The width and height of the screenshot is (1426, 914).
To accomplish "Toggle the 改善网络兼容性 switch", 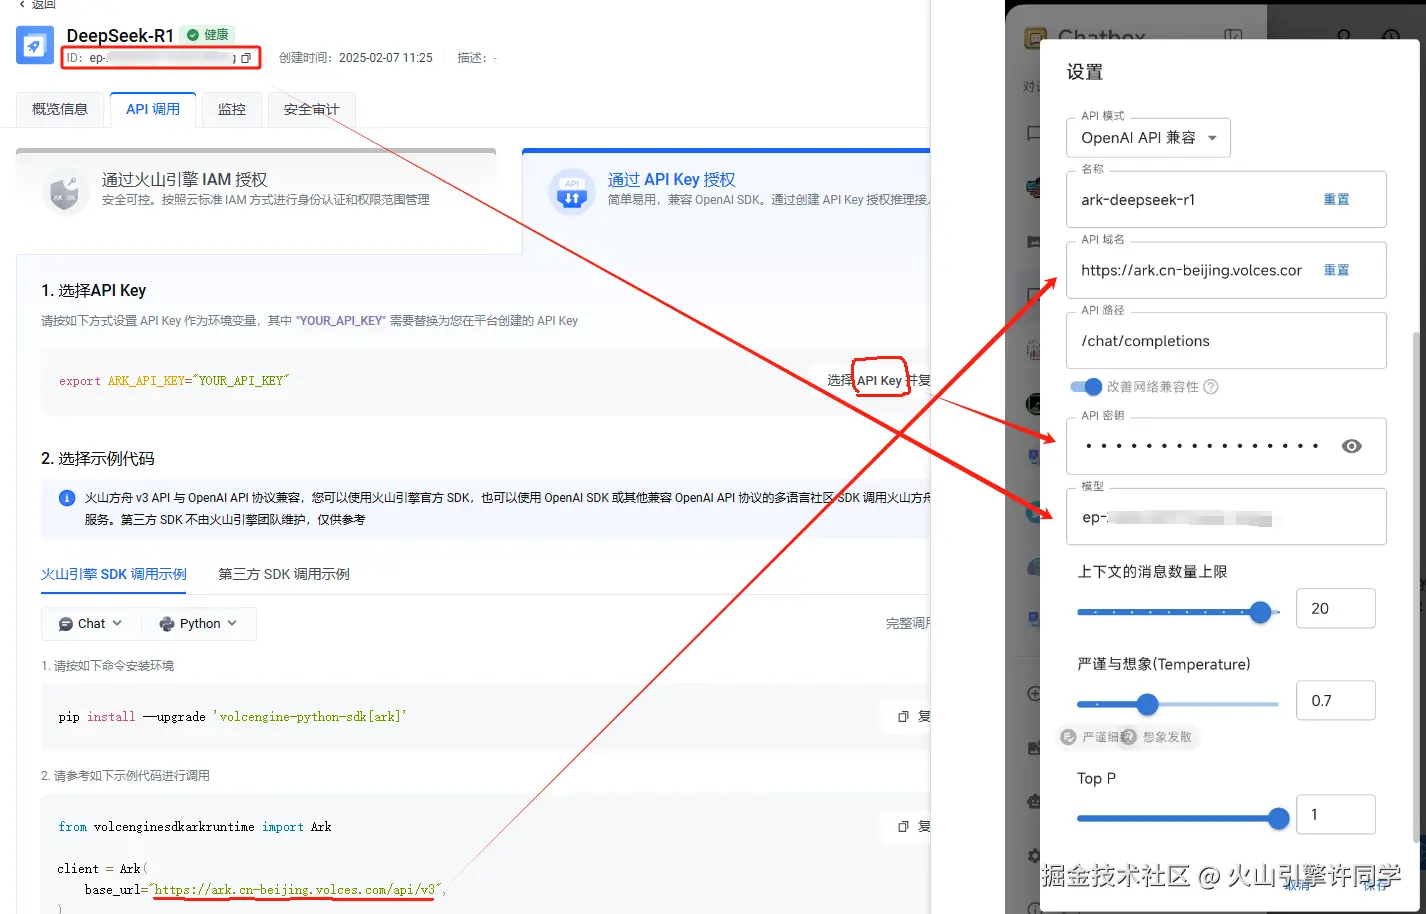I will point(1085,387).
